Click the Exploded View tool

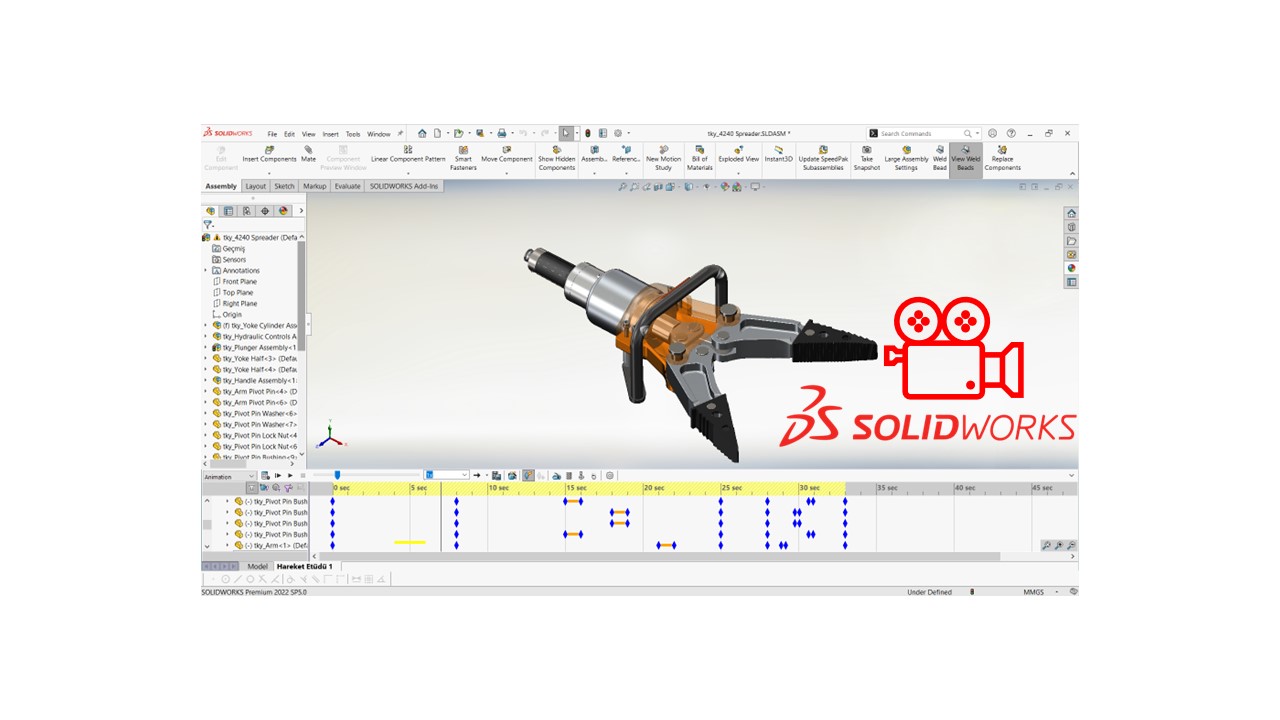(x=738, y=154)
